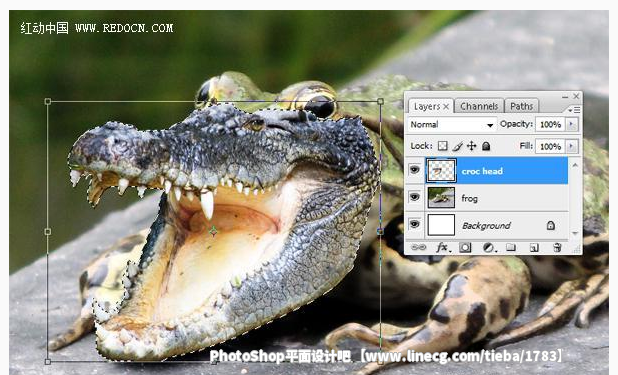Click the Fill 100% field

pos(551,146)
